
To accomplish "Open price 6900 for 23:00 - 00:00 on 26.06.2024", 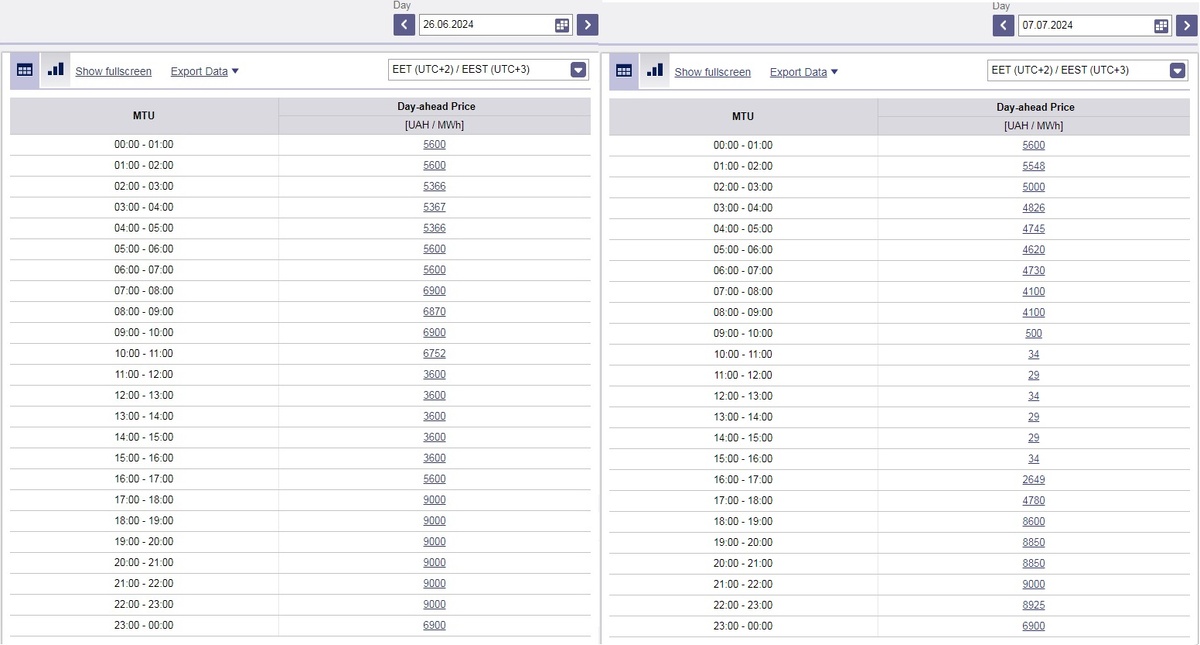I will tap(435, 625).
